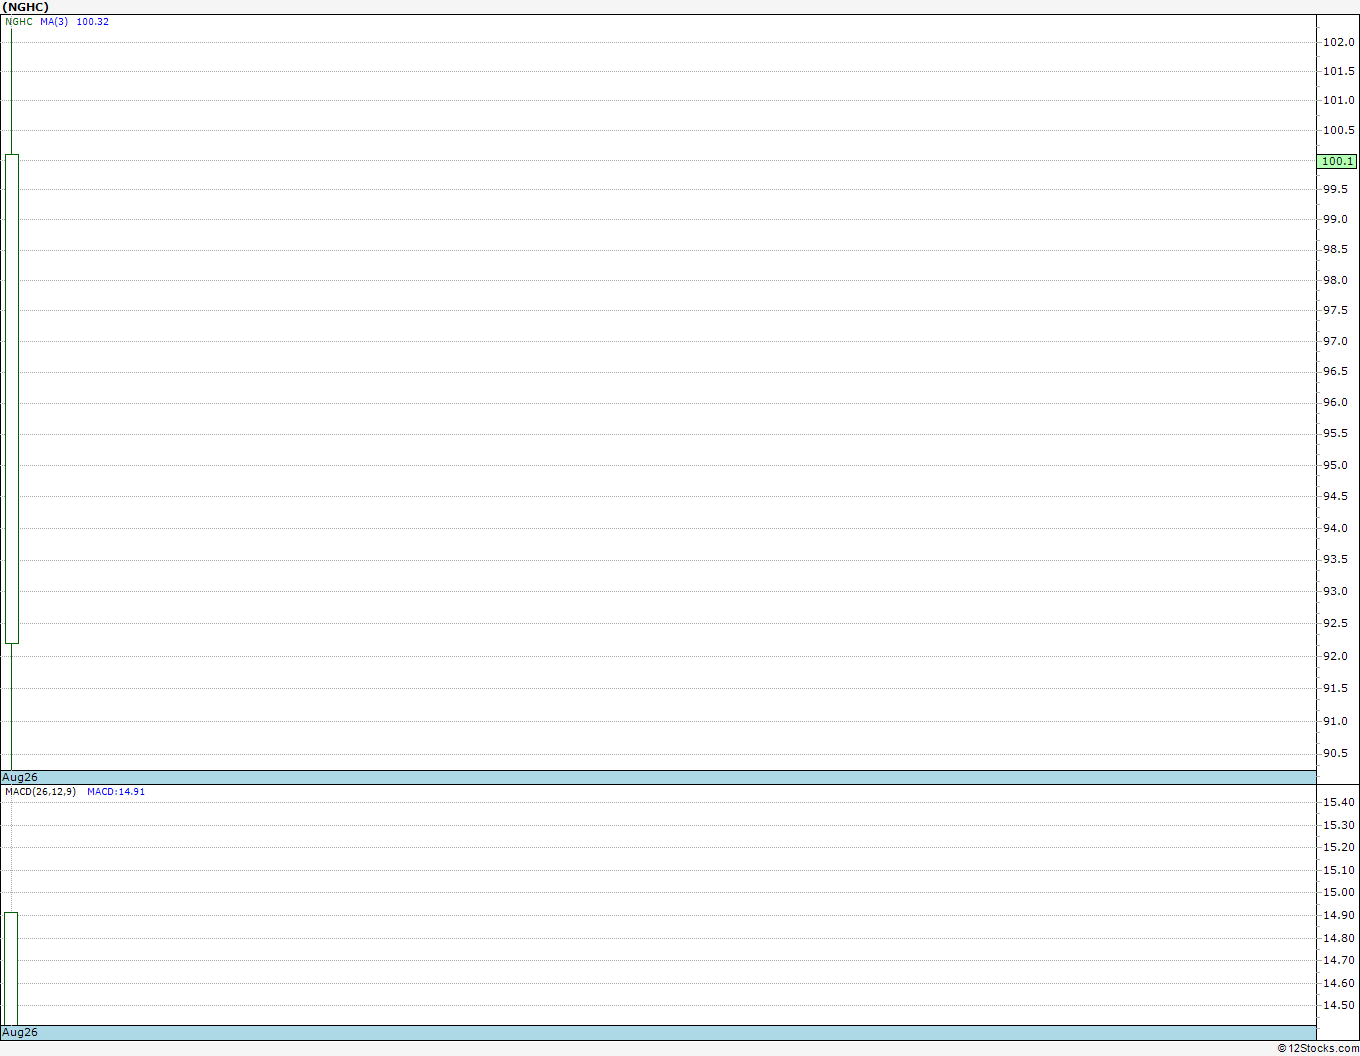Click the 15.00 MACD axis label

[1339, 892]
